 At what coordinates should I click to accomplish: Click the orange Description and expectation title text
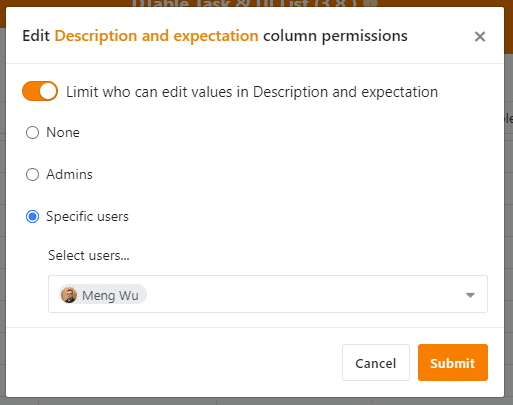coord(156,36)
